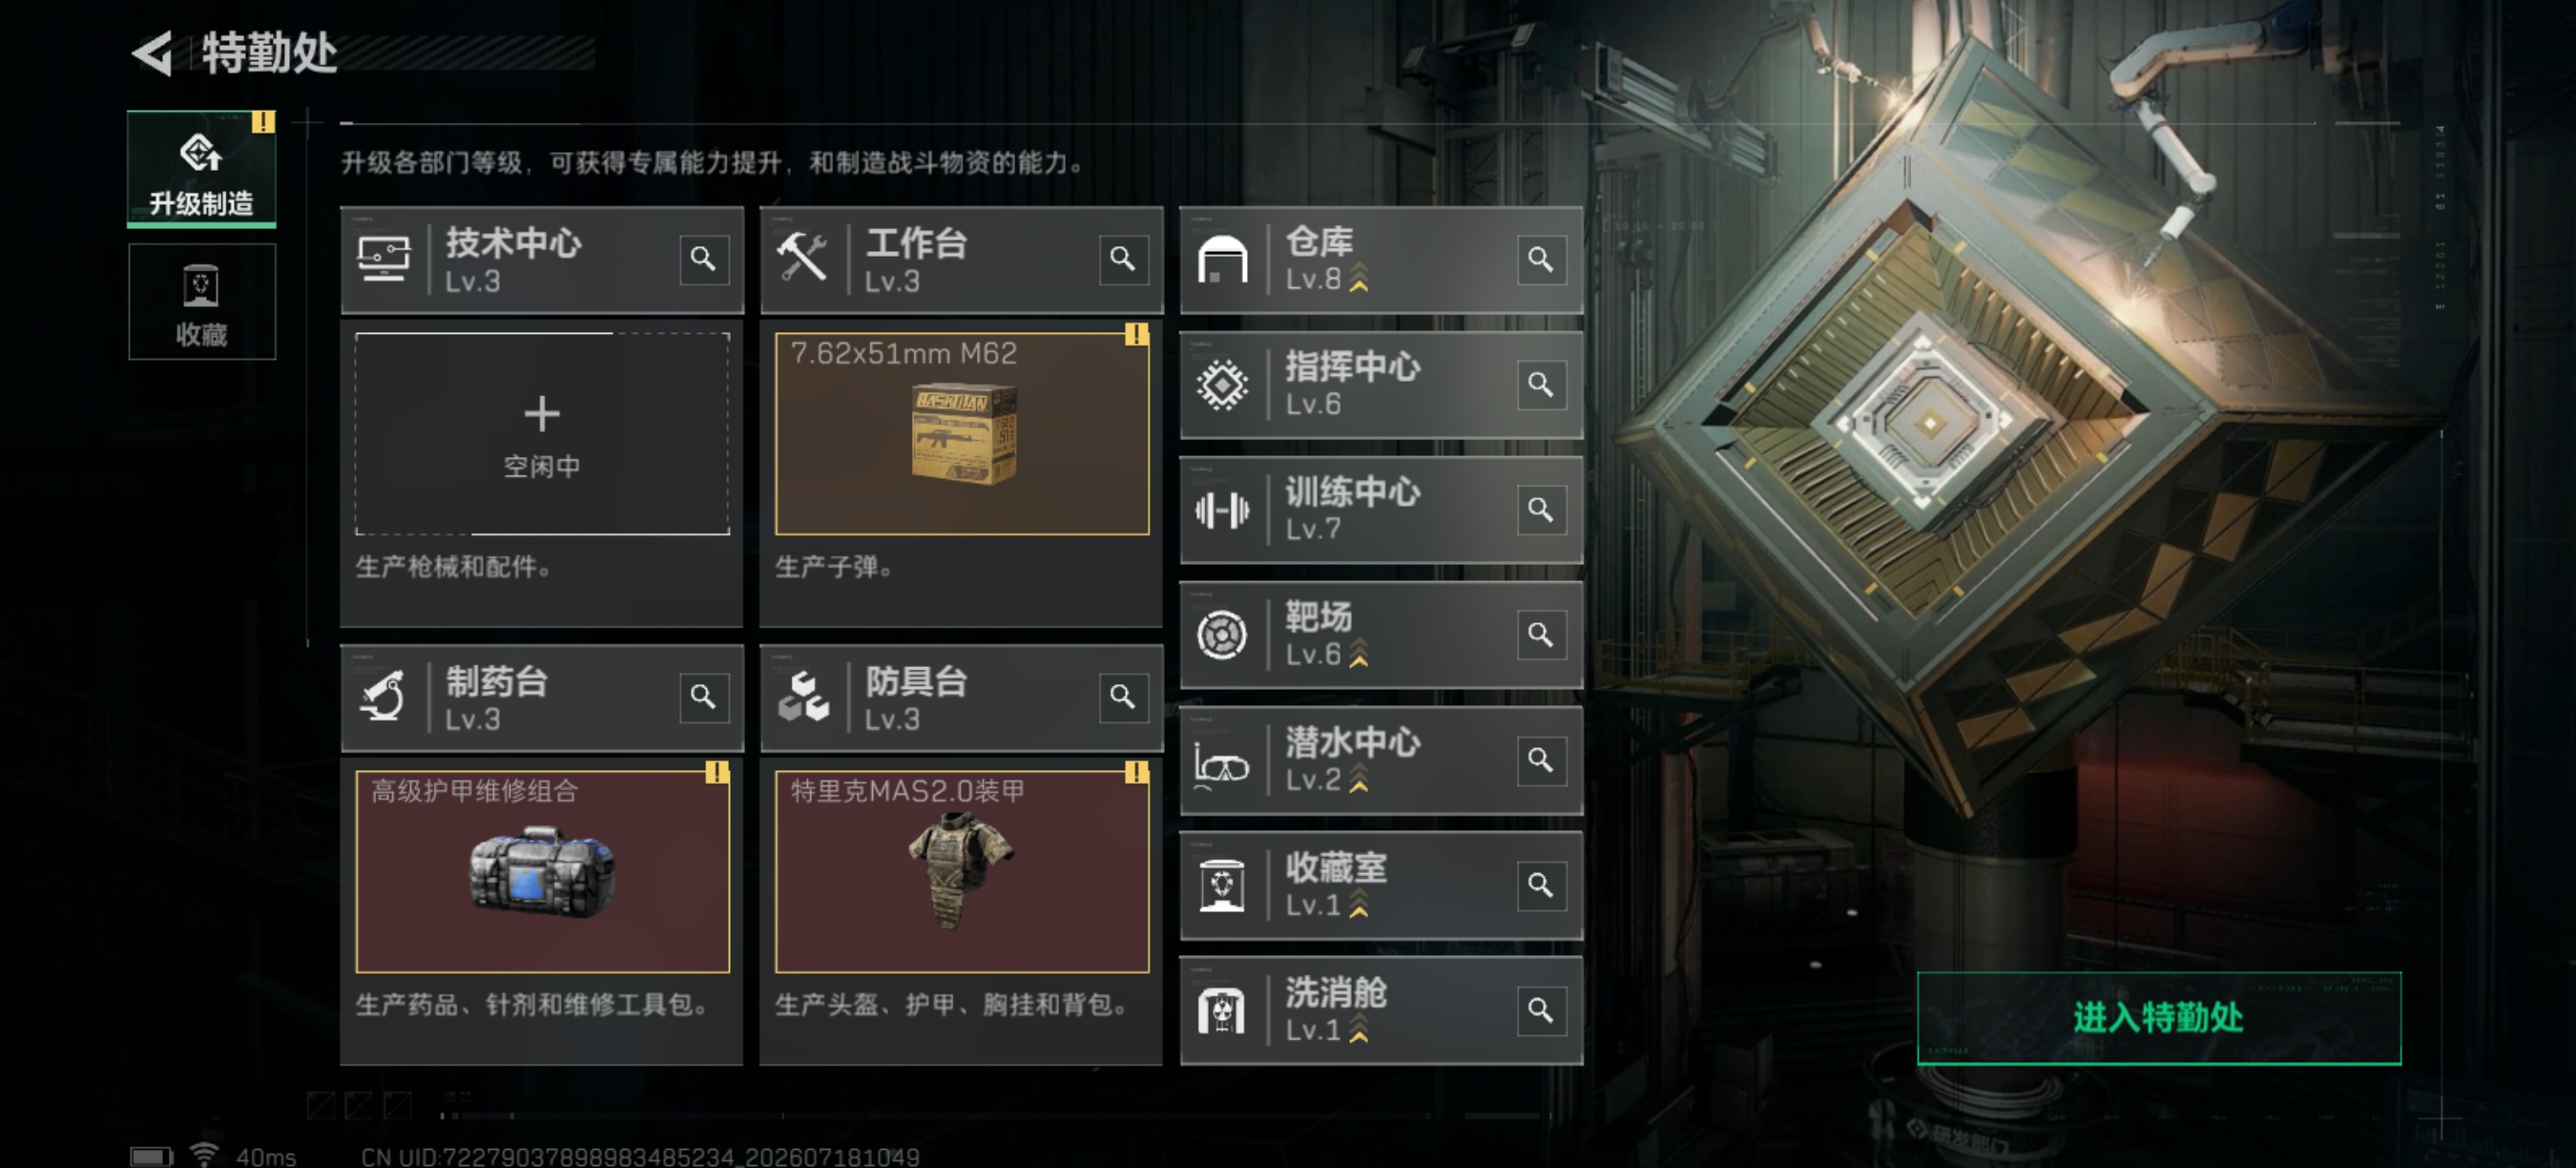Collect the 高级护甲维修组合 item
The height and width of the screenshot is (1168, 2576).
point(542,871)
